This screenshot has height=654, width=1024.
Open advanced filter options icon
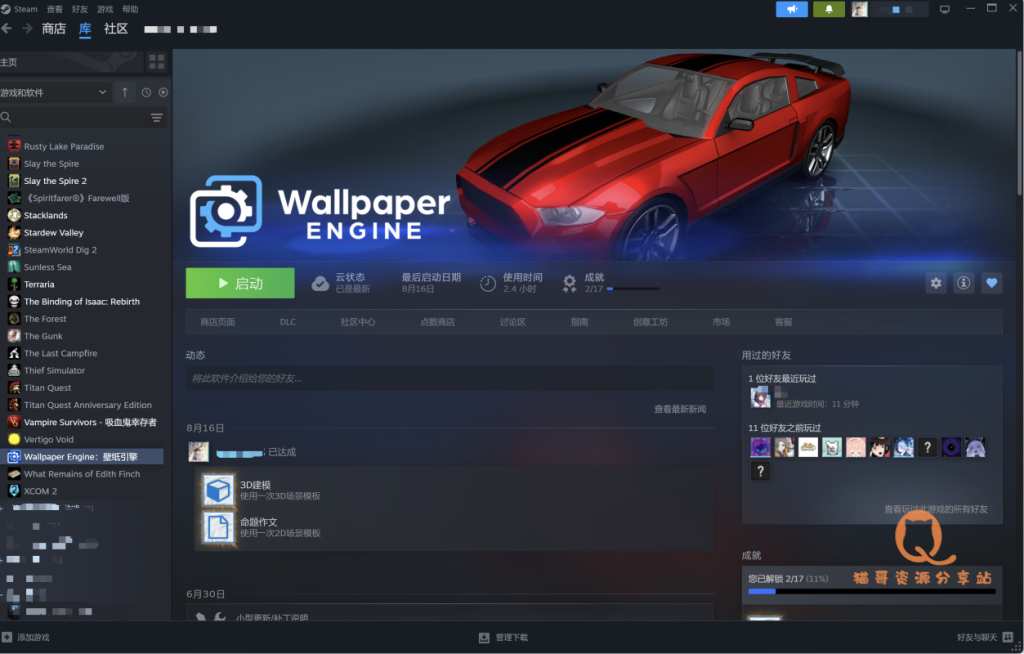point(157,118)
